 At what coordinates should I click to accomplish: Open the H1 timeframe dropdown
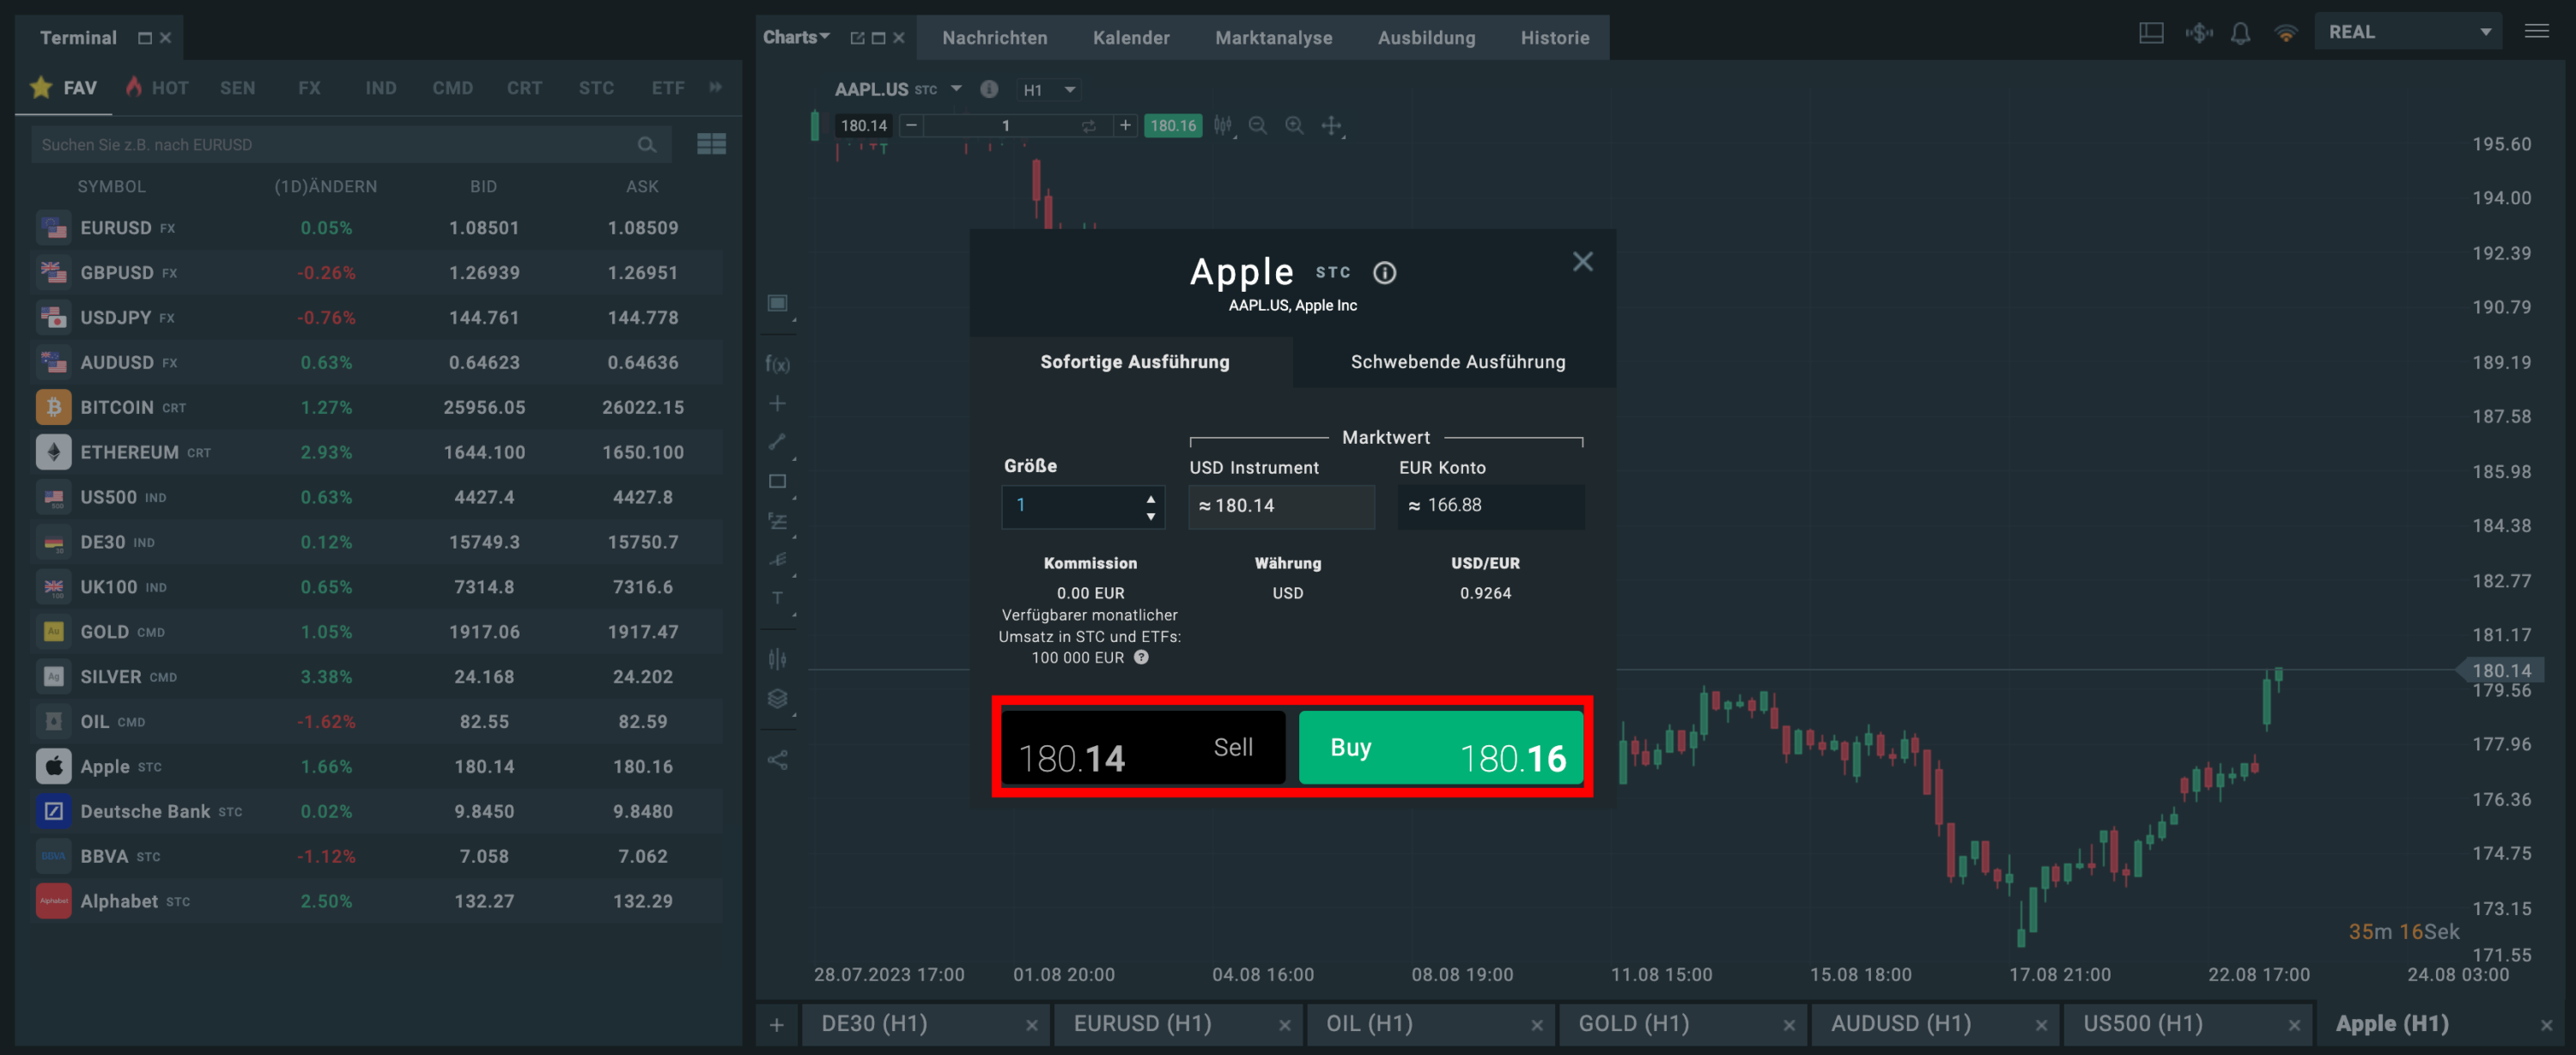click(1049, 90)
